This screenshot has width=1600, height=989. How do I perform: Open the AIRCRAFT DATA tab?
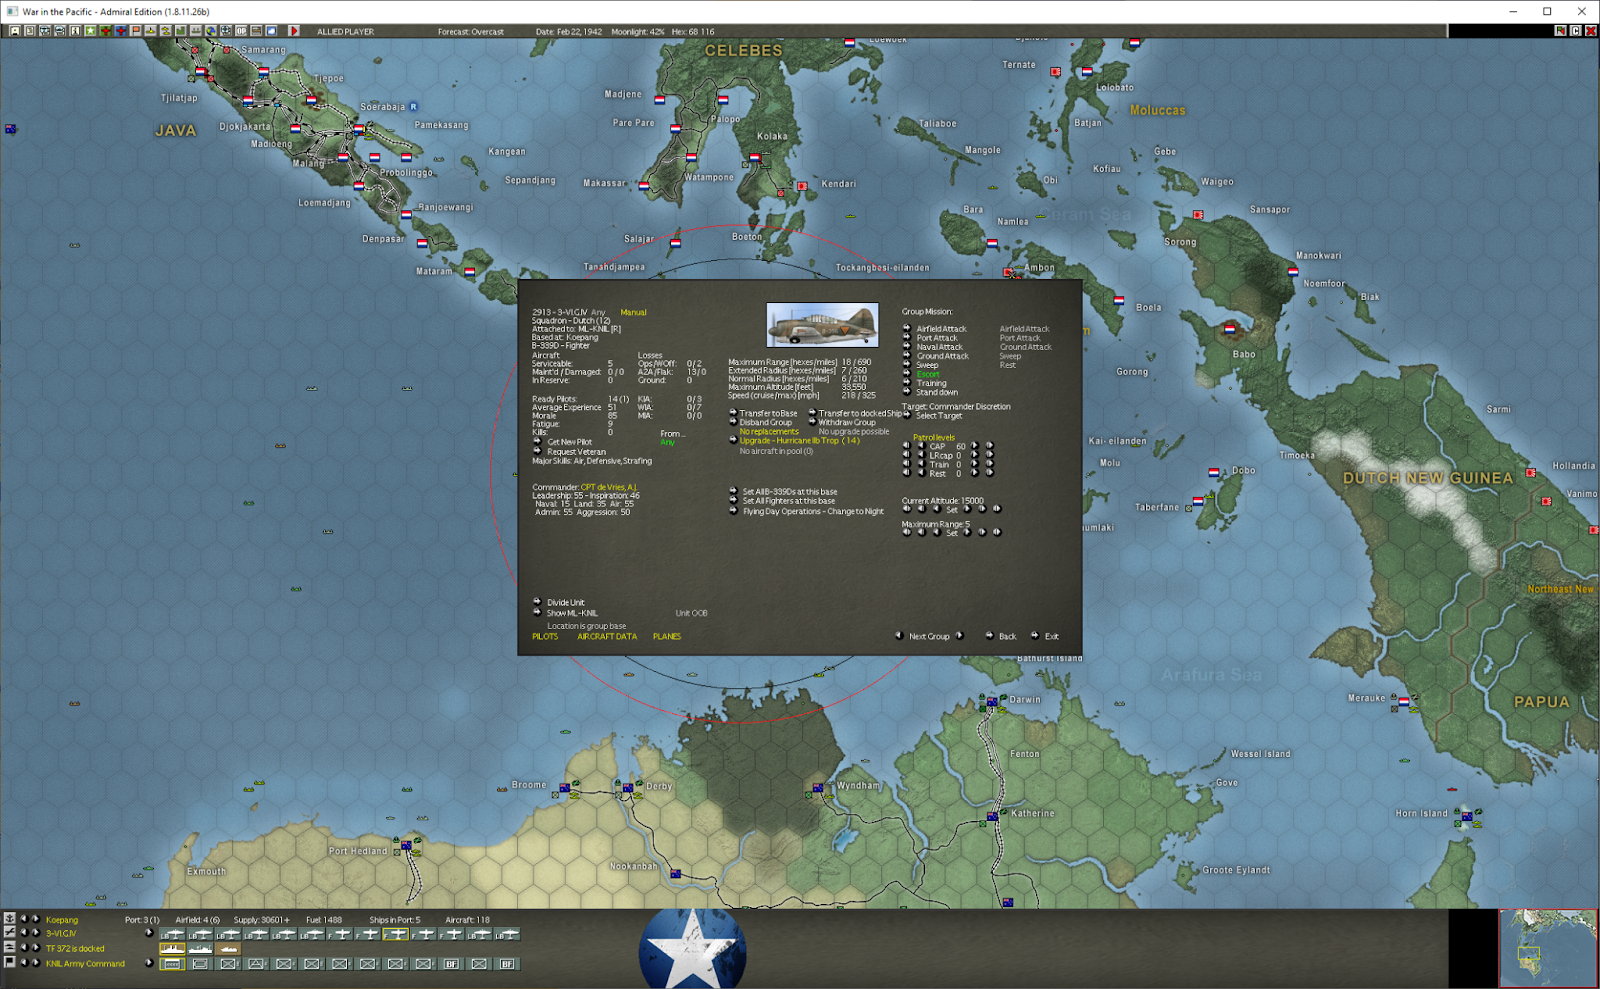[607, 636]
